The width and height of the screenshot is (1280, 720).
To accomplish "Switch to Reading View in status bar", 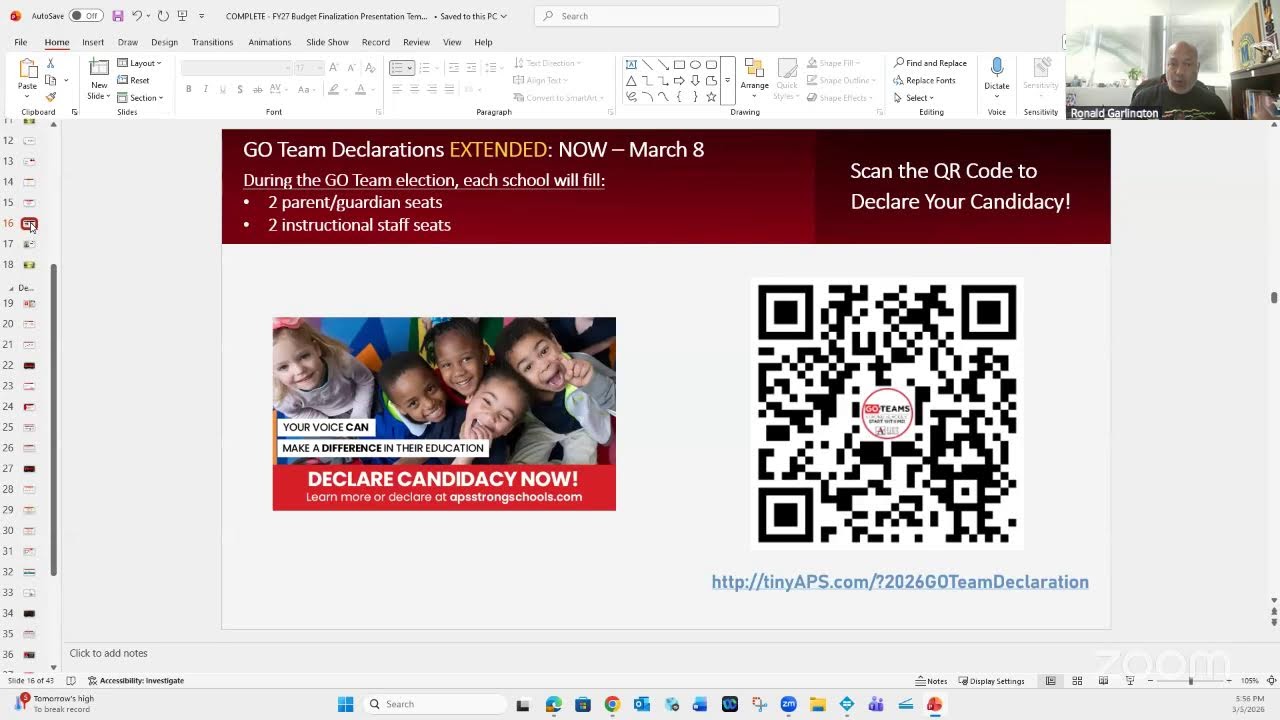I will tap(1103, 681).
